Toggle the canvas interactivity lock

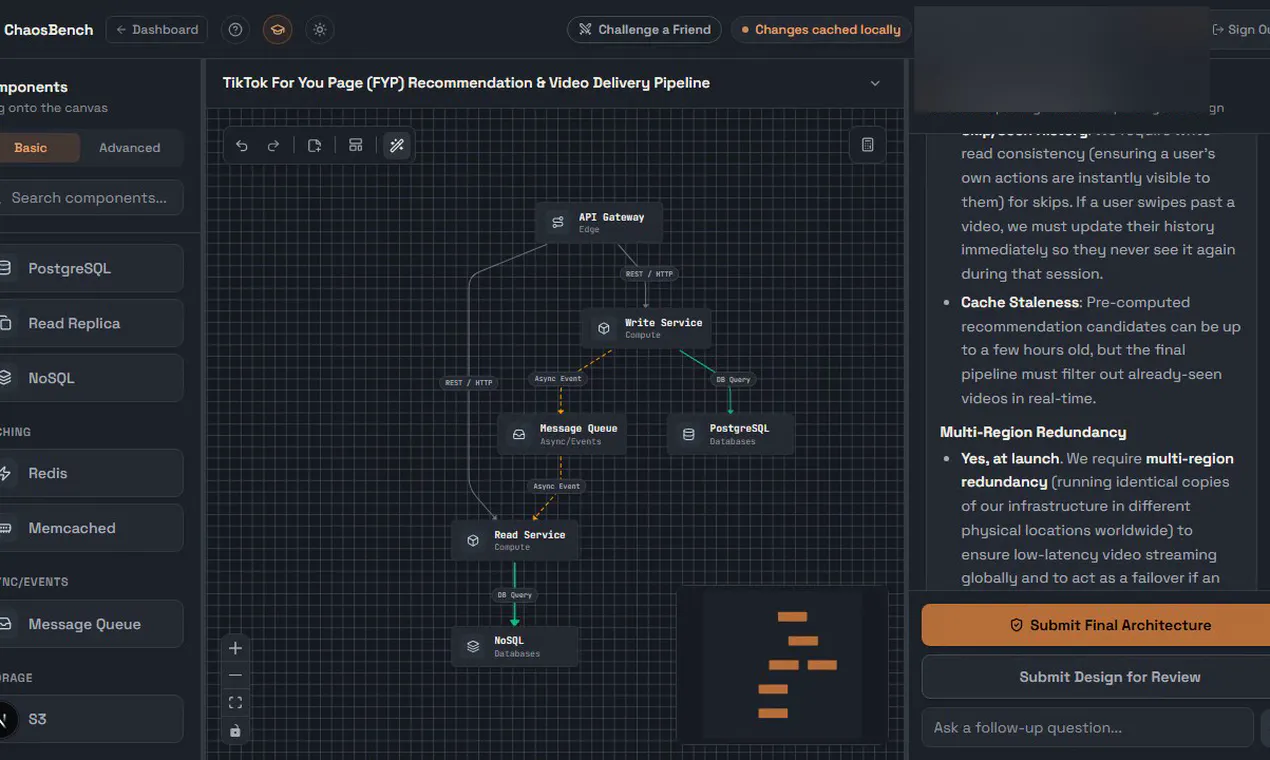tap(235, 731)
